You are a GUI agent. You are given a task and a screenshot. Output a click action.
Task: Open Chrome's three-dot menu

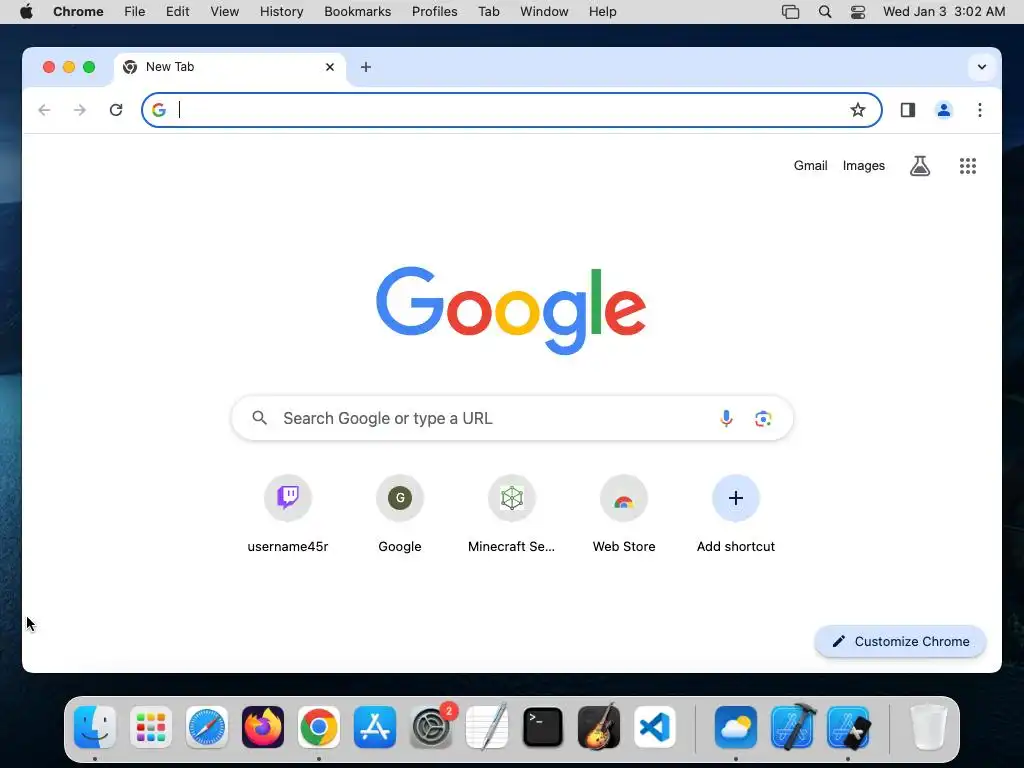[980, 110]
